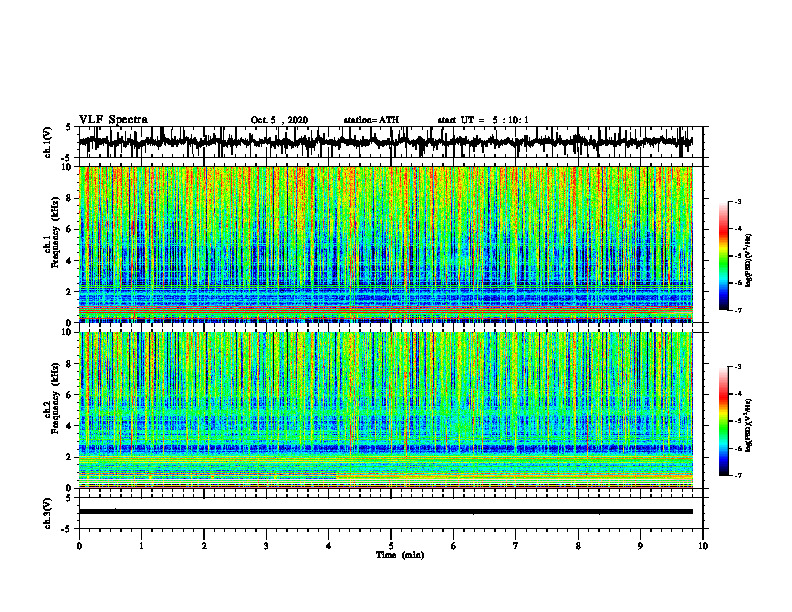Click the ch.1 colorbar gradient scale
Screen dimensions: 792x612
click(x=723, y=256)
